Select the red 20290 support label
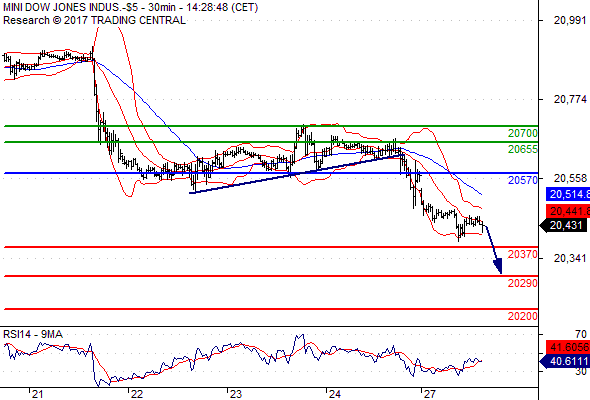 523,283
